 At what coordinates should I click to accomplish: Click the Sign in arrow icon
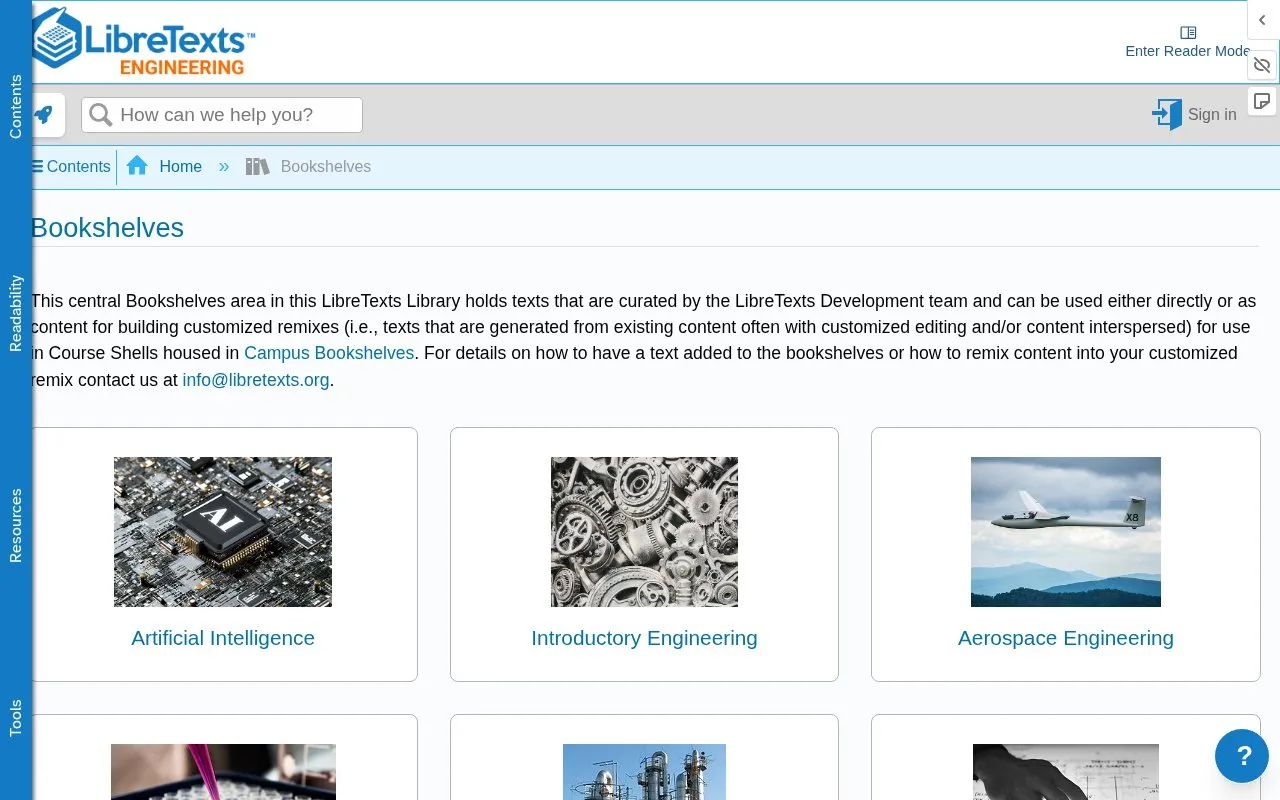click(1167, 114)
